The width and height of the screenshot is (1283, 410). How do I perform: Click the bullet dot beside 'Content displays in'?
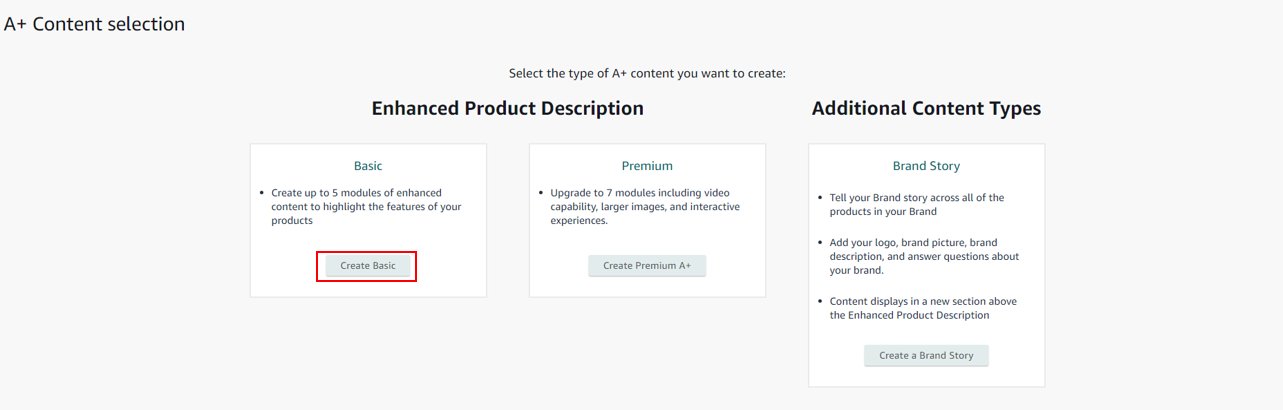click(819, 301)
